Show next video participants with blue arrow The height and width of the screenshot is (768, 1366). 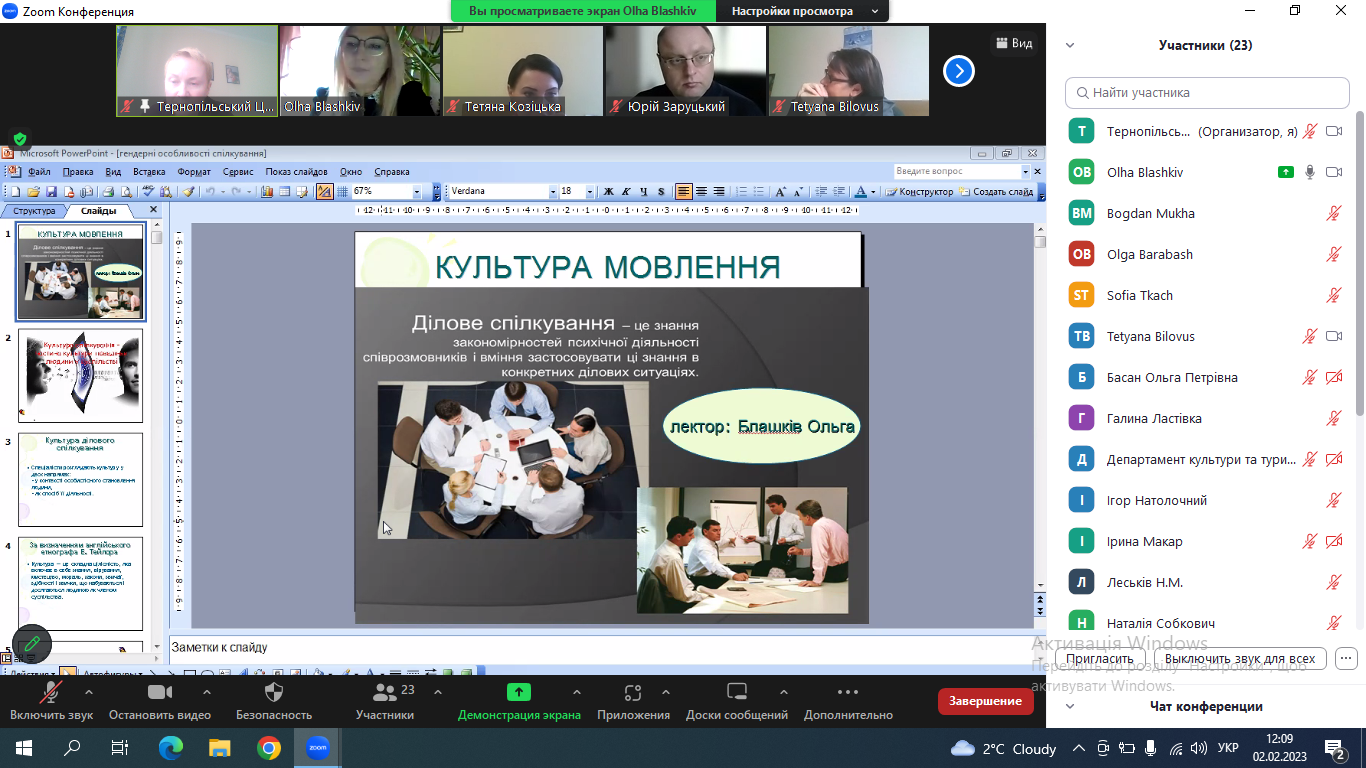pyautogui.click(x=959, y=71)
